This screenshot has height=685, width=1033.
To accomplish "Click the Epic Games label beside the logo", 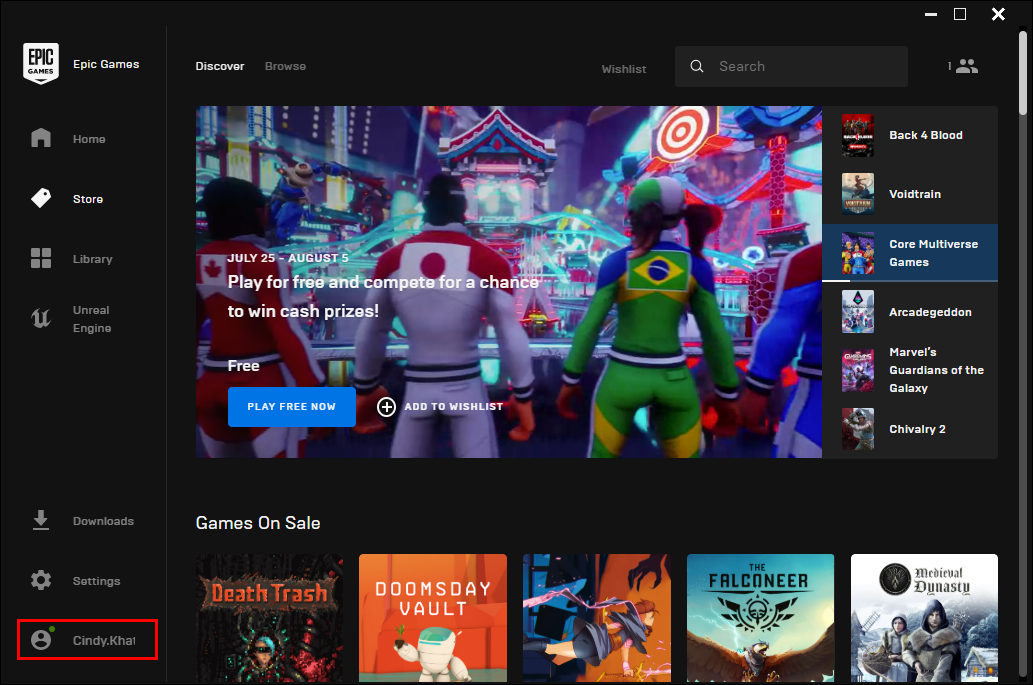I will 106,65.
